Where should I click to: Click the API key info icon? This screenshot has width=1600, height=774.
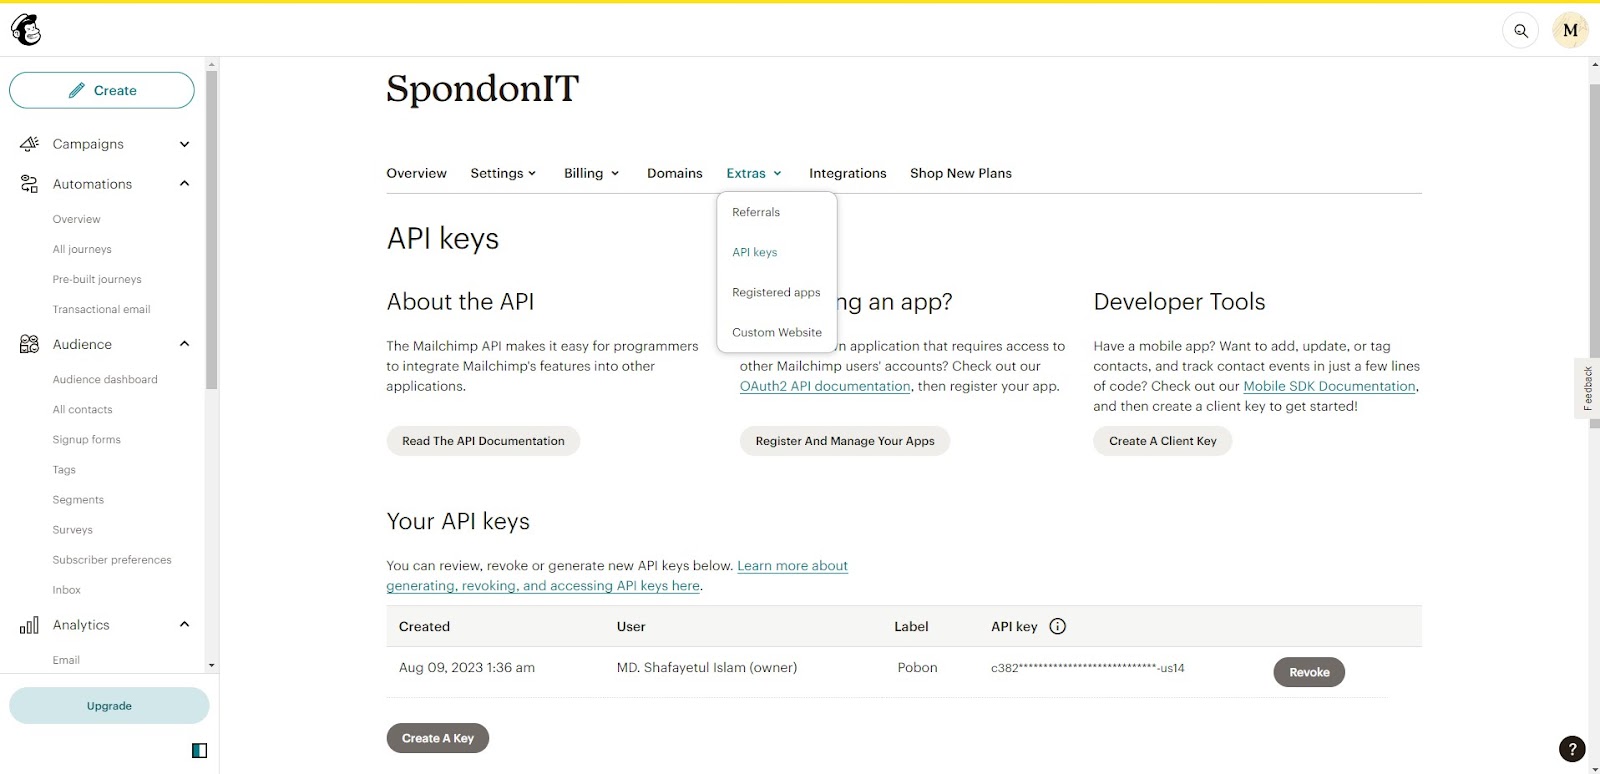1057,626
